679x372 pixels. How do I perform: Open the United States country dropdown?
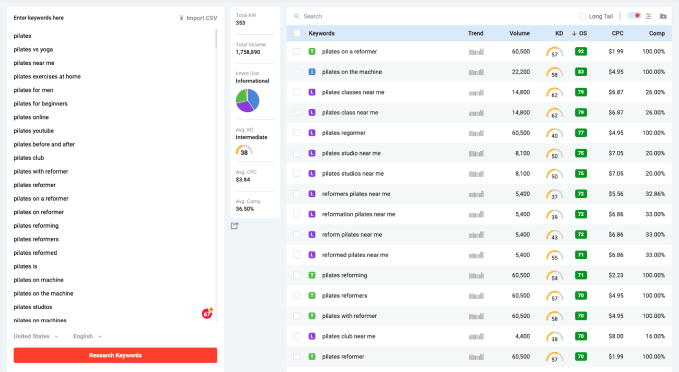pyautogui.click(x=36, y=336)
